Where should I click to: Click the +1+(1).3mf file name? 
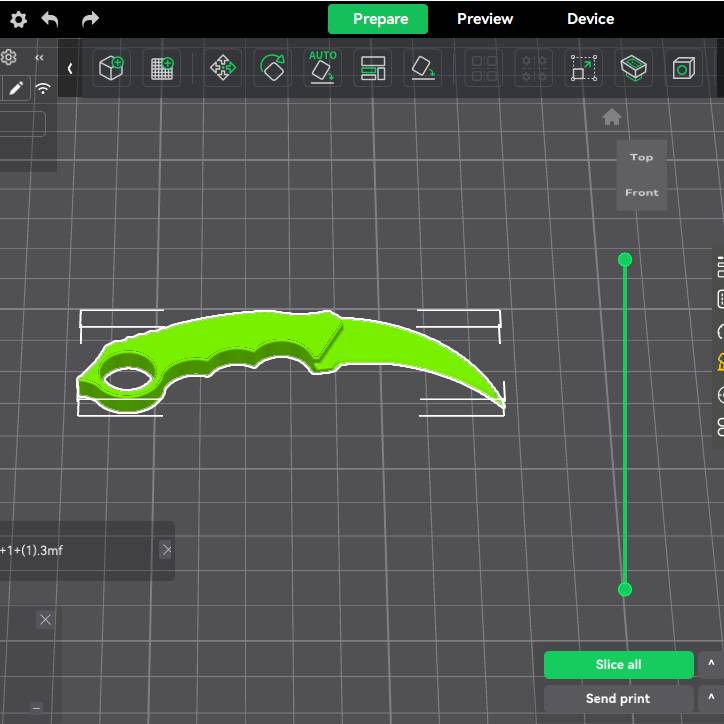pyautogui.click(x=31, y=550)
